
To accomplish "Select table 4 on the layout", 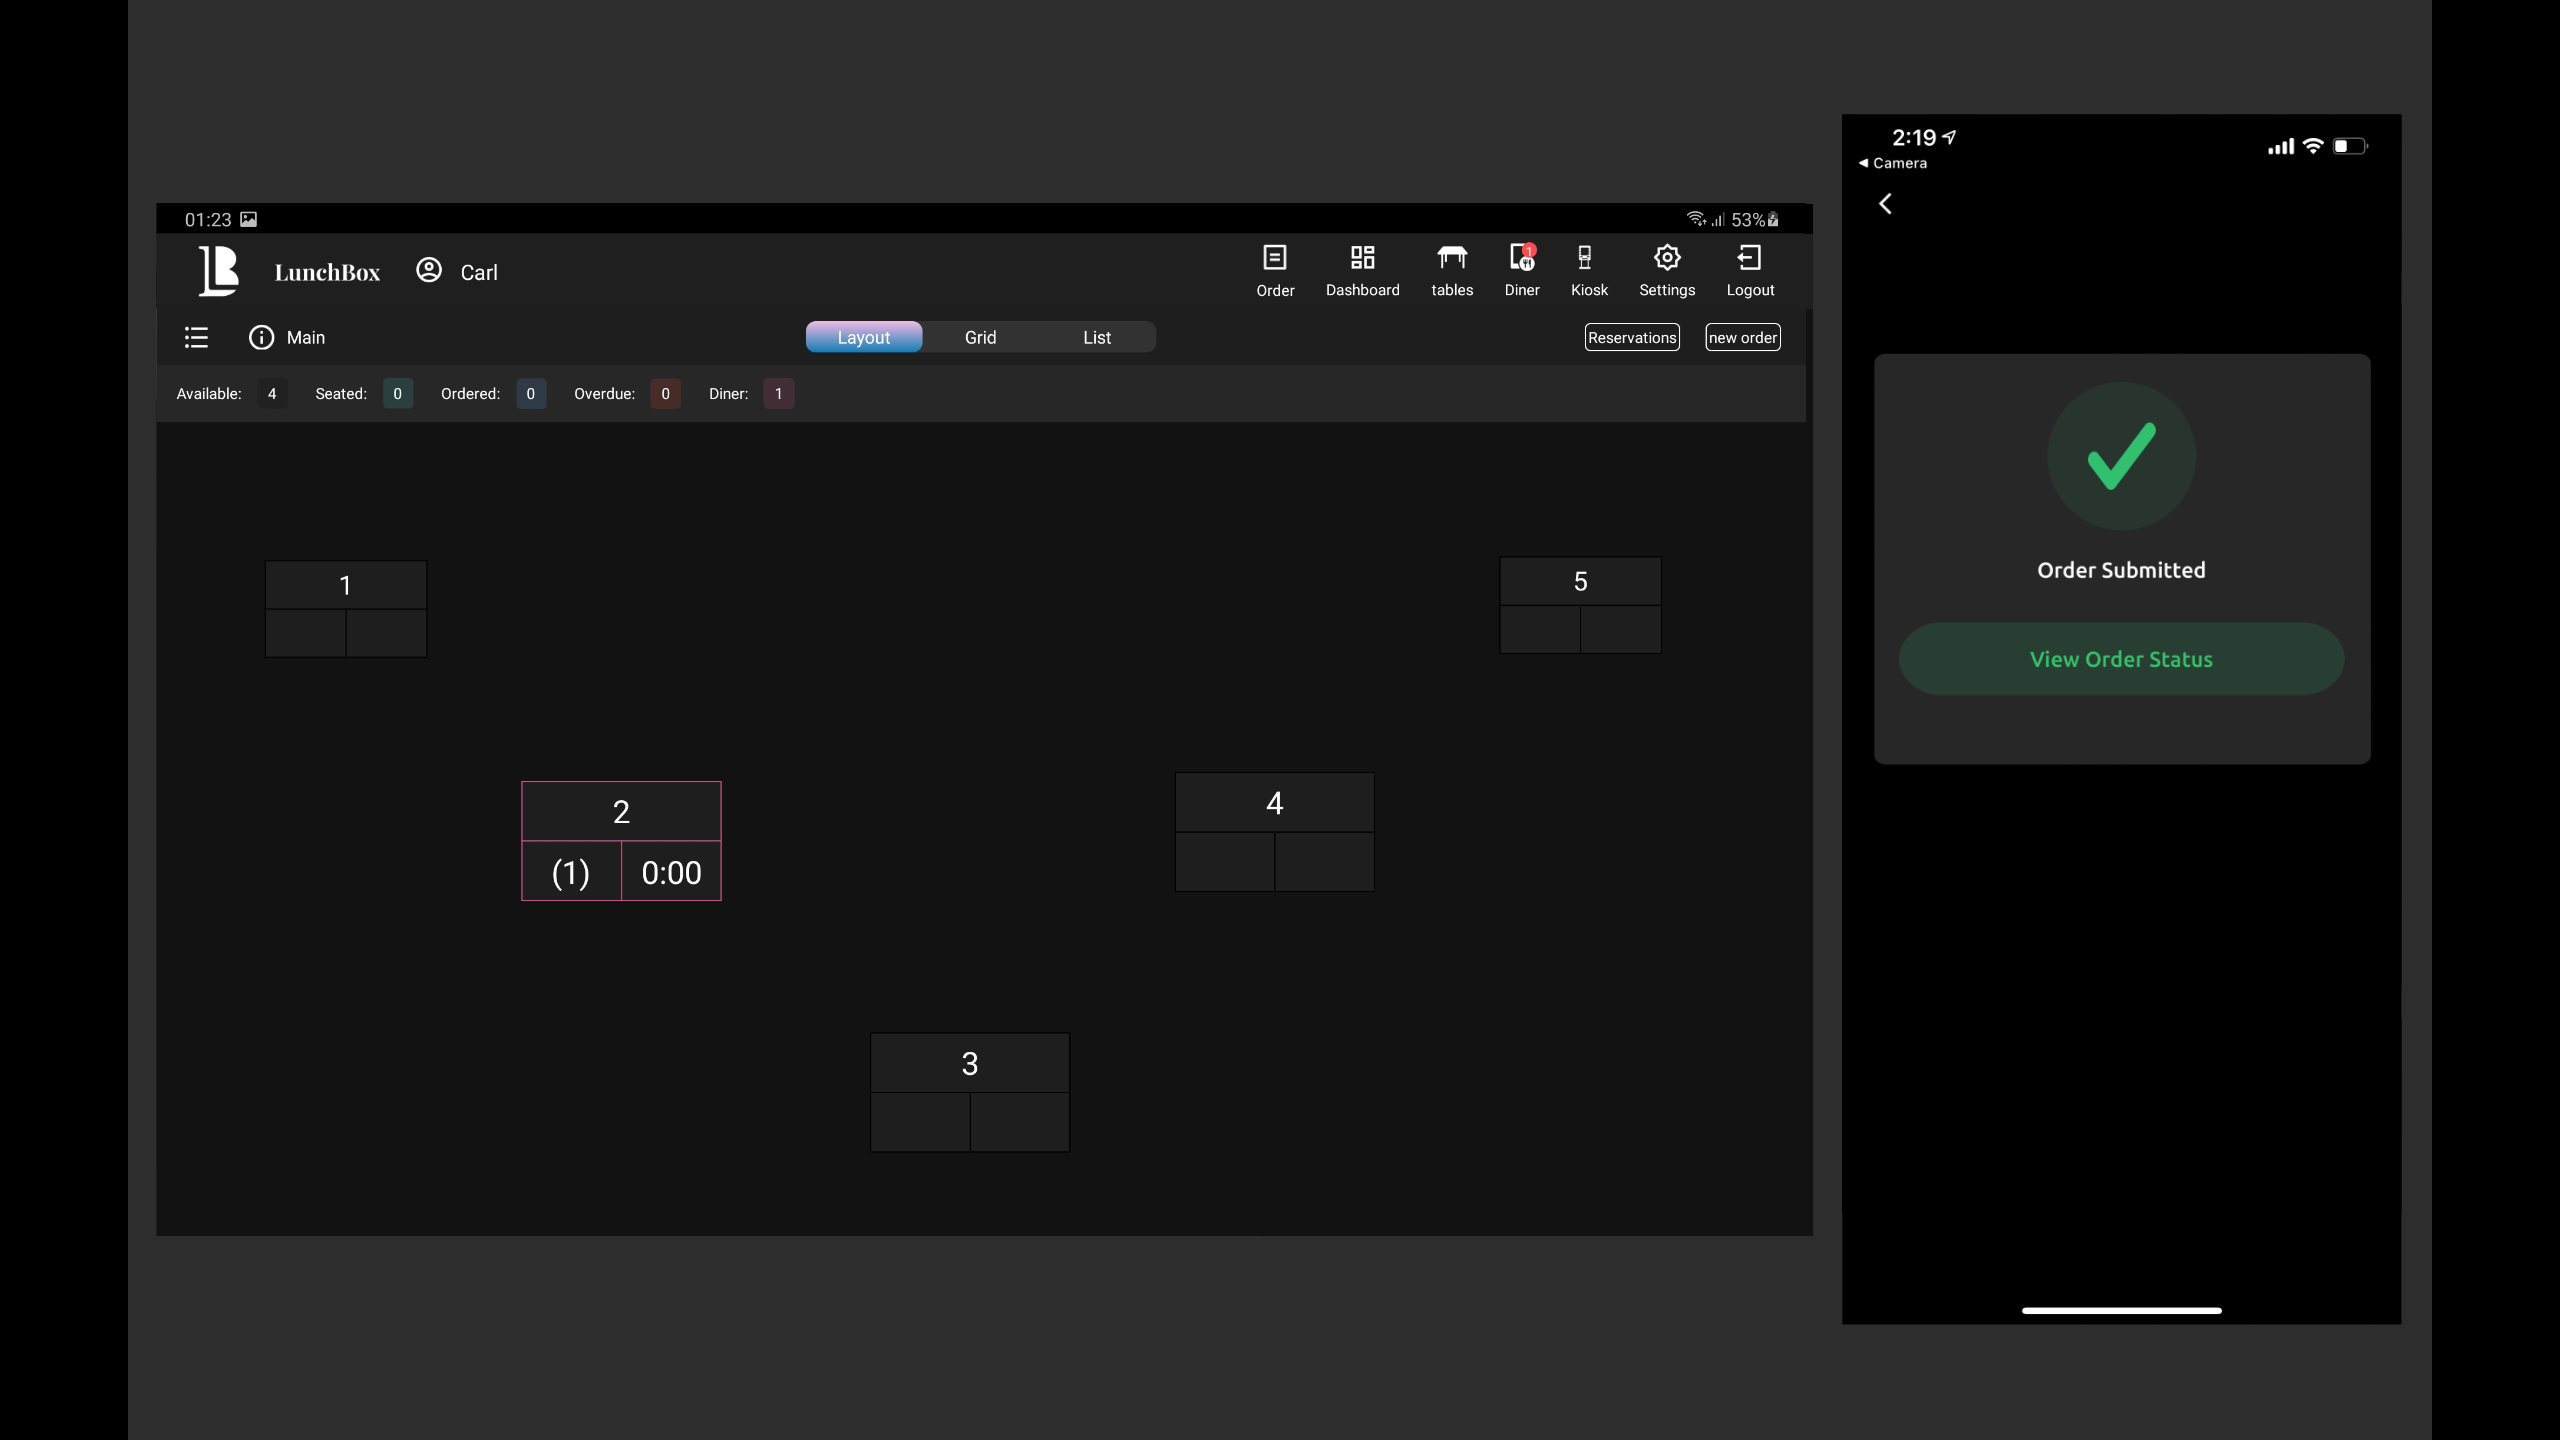I will click(1274, 831).
